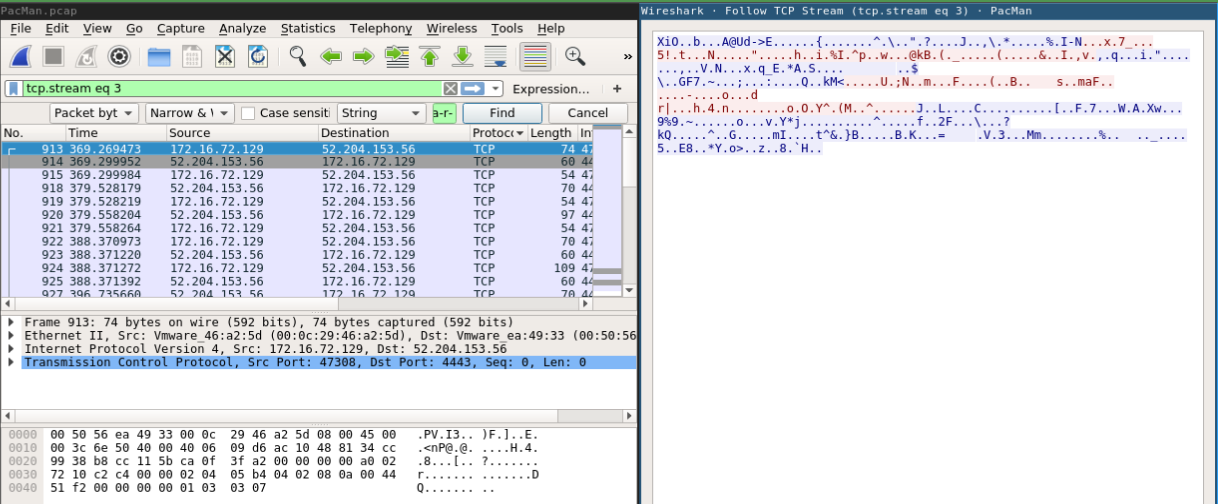Screen dimensions: 1218x504
Task: Clear the display filter
Action: tap(450, 88)
